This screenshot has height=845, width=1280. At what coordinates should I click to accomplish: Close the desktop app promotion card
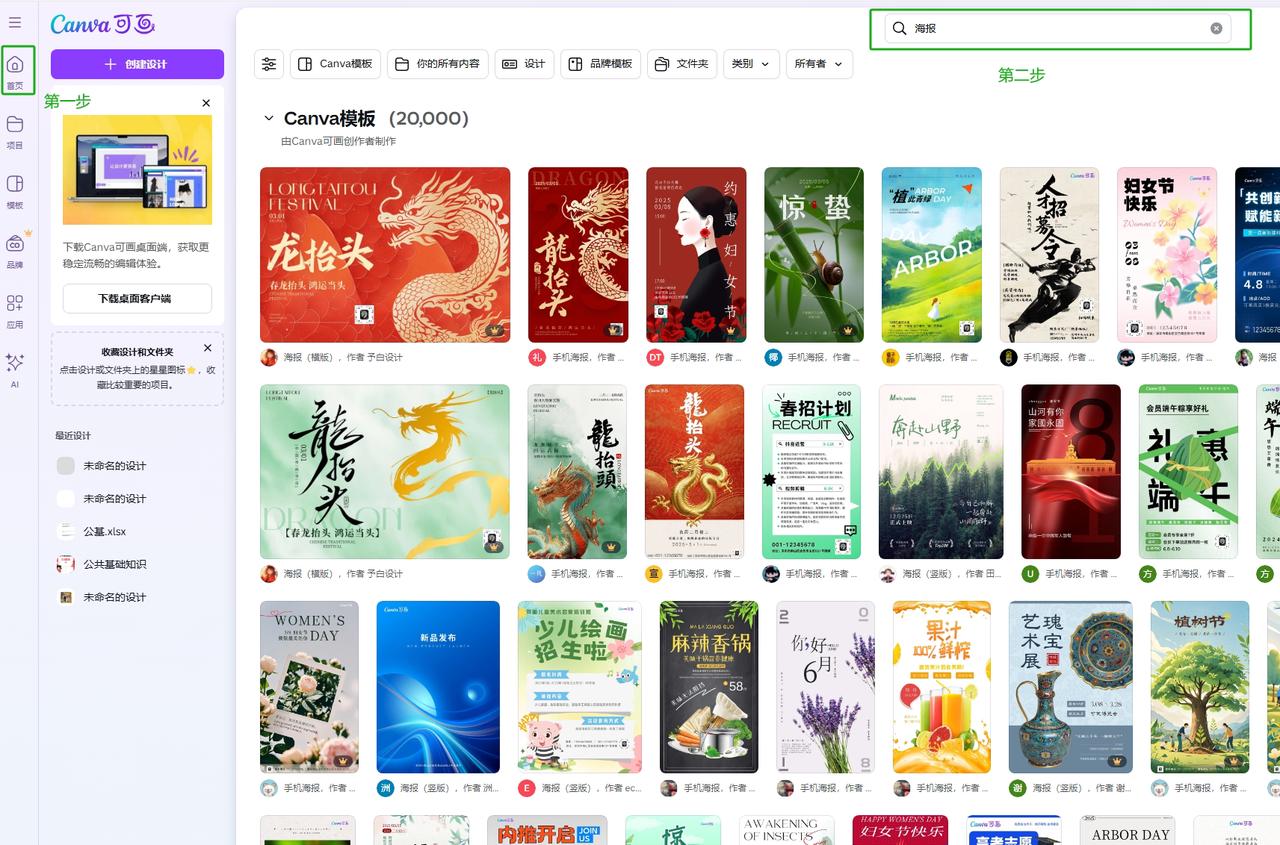(206, 103)
